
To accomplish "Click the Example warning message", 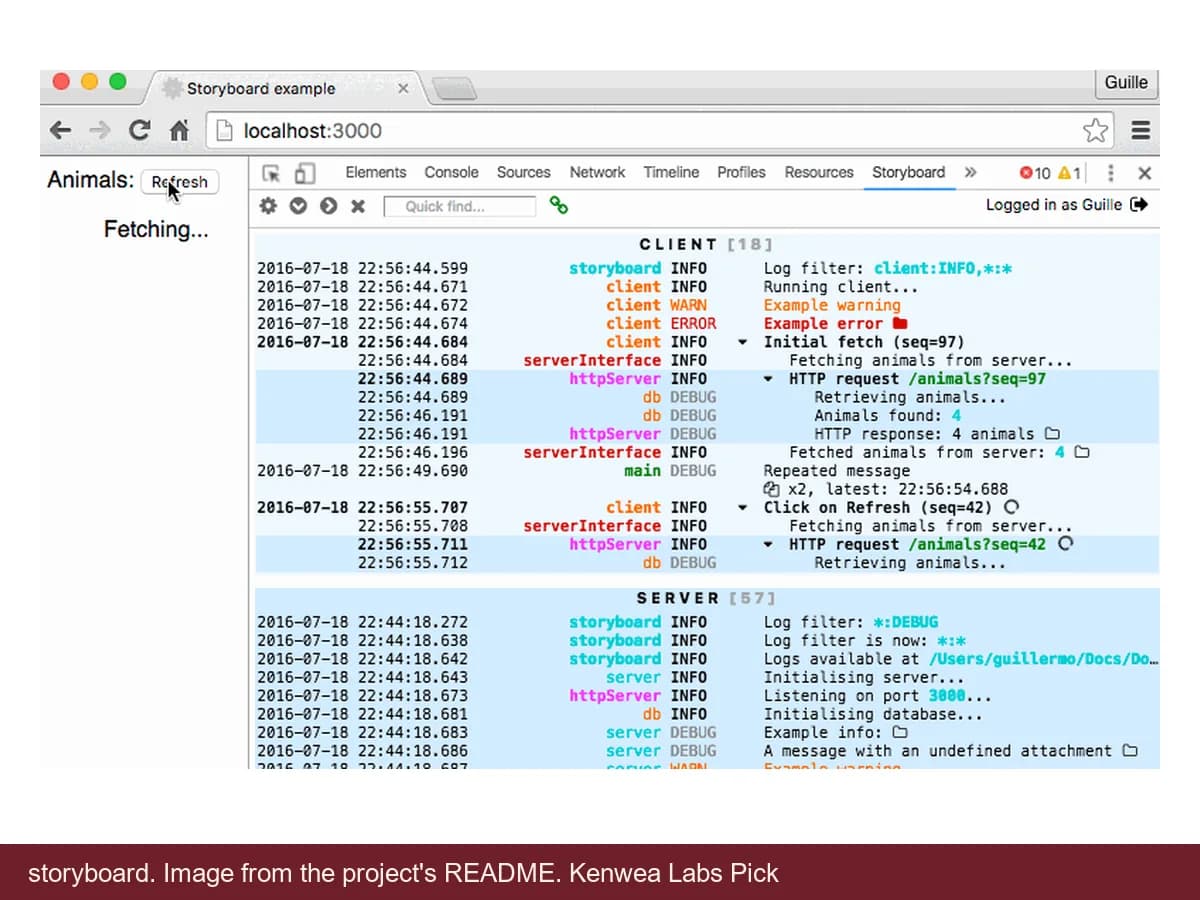I will click(832, 305).
